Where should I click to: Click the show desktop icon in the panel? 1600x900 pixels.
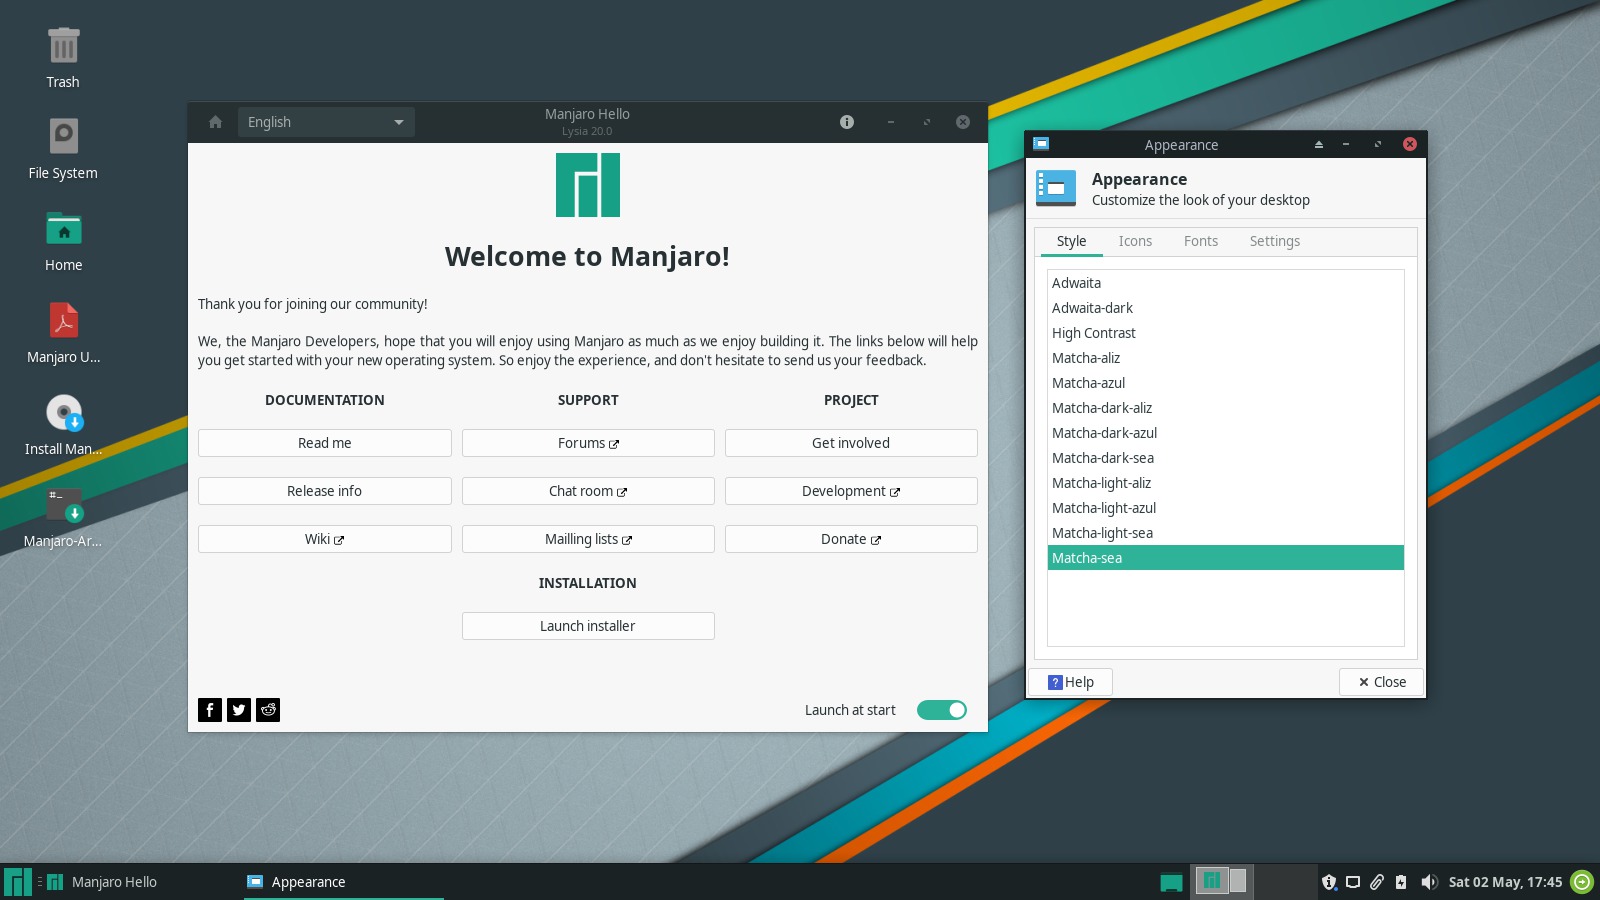1171,882
